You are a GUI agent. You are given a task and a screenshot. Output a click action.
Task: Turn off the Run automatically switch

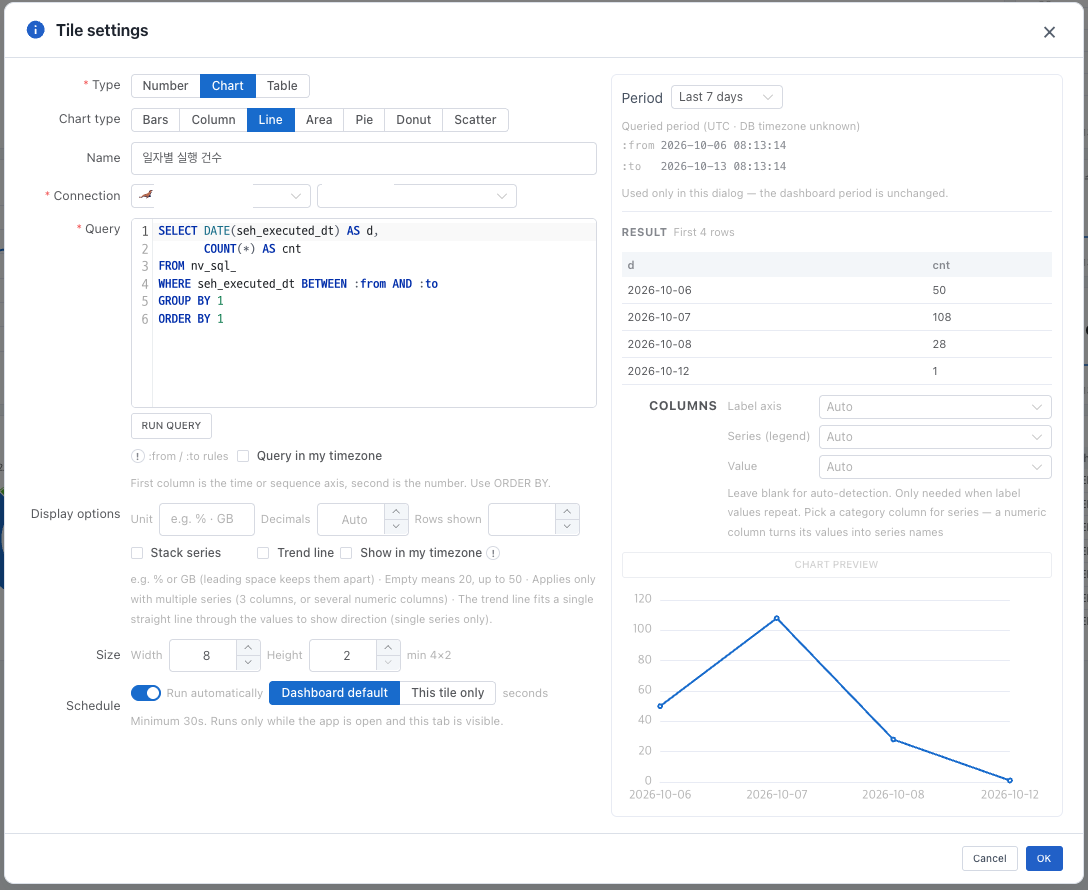(x=146, y=693)
